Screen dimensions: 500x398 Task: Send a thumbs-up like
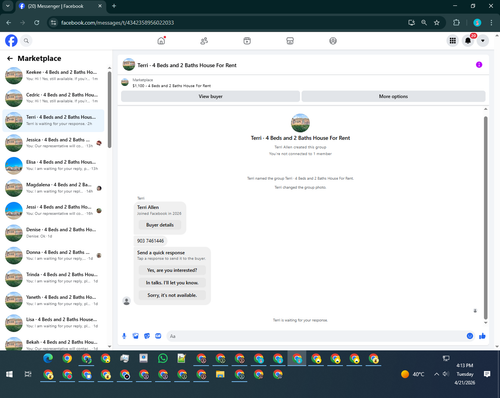point(482,336)
